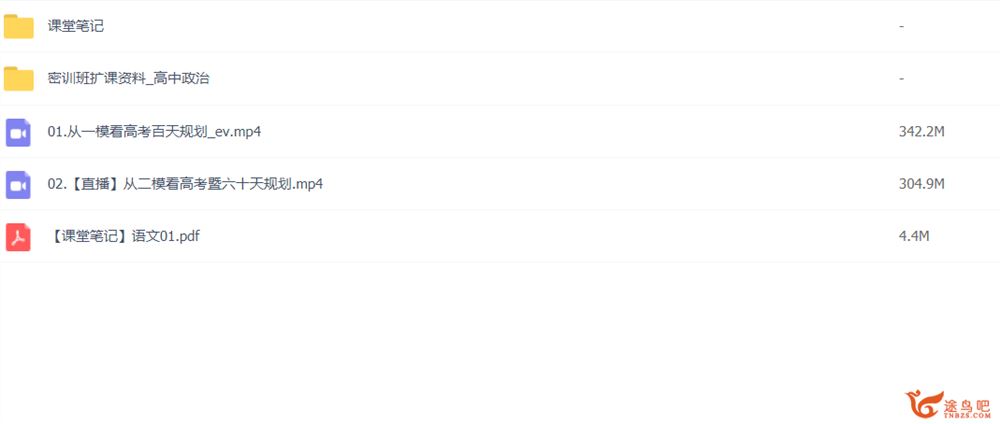Click the 304.9M file size
1000x424 pixels.
pos(921,184)
